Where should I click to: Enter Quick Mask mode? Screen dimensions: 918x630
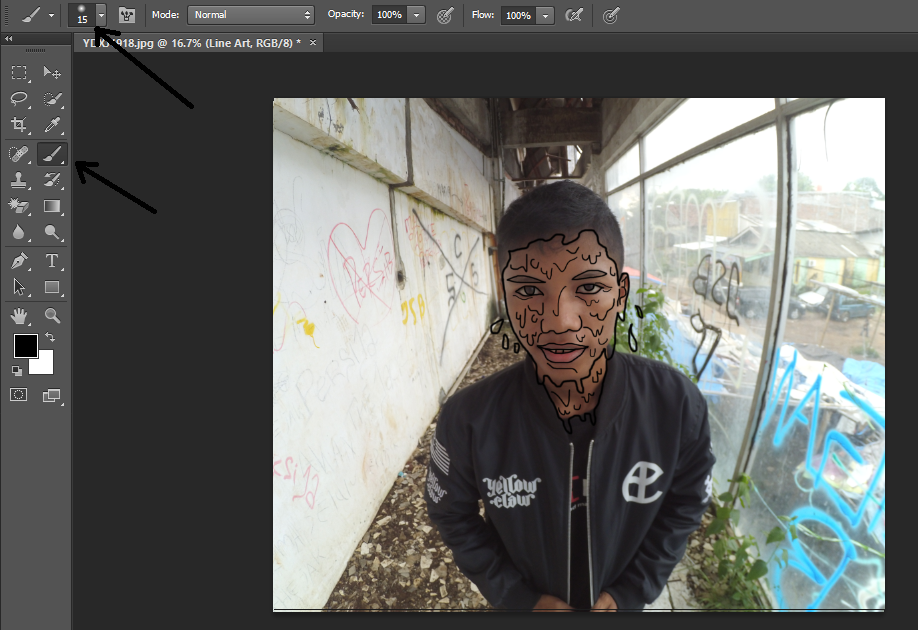click(18, 396)
